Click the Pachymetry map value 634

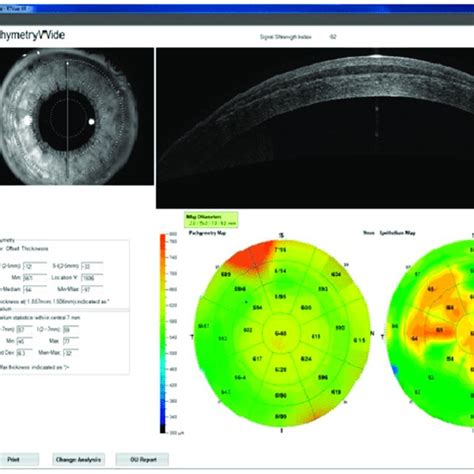coord(336,274)
